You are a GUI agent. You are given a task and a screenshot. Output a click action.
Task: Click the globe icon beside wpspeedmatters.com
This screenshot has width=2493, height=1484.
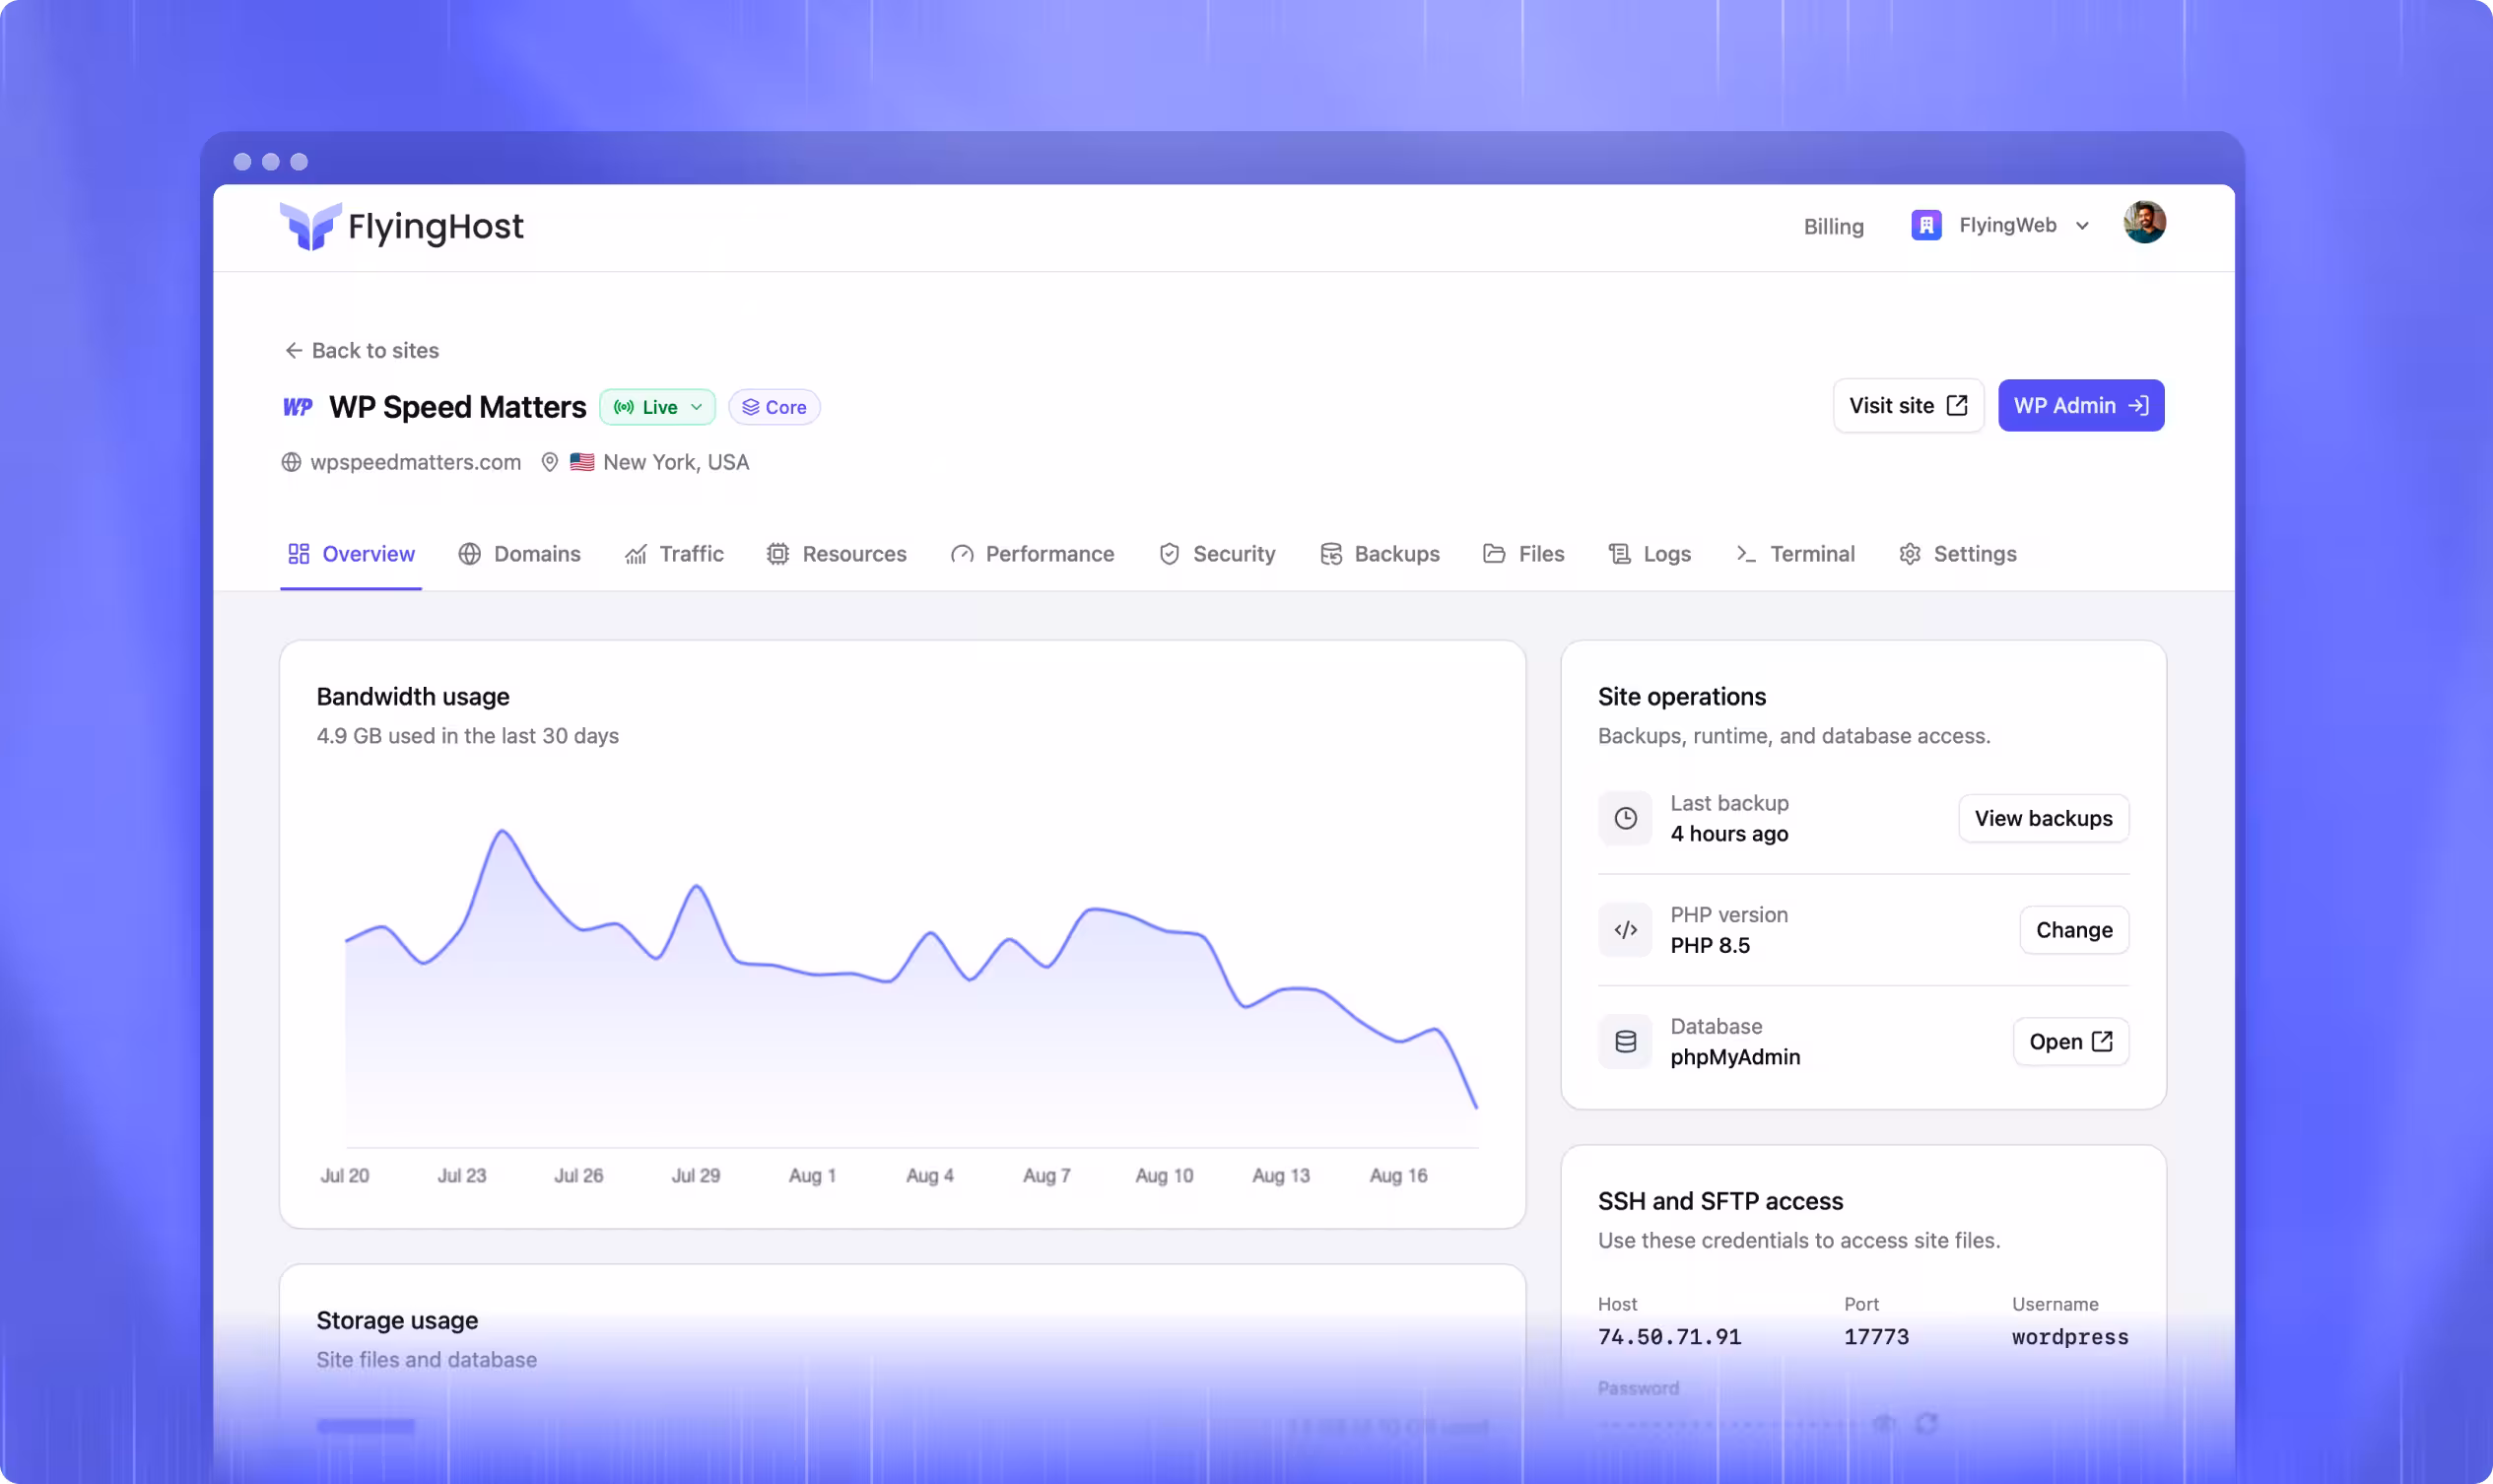(291, 462)
